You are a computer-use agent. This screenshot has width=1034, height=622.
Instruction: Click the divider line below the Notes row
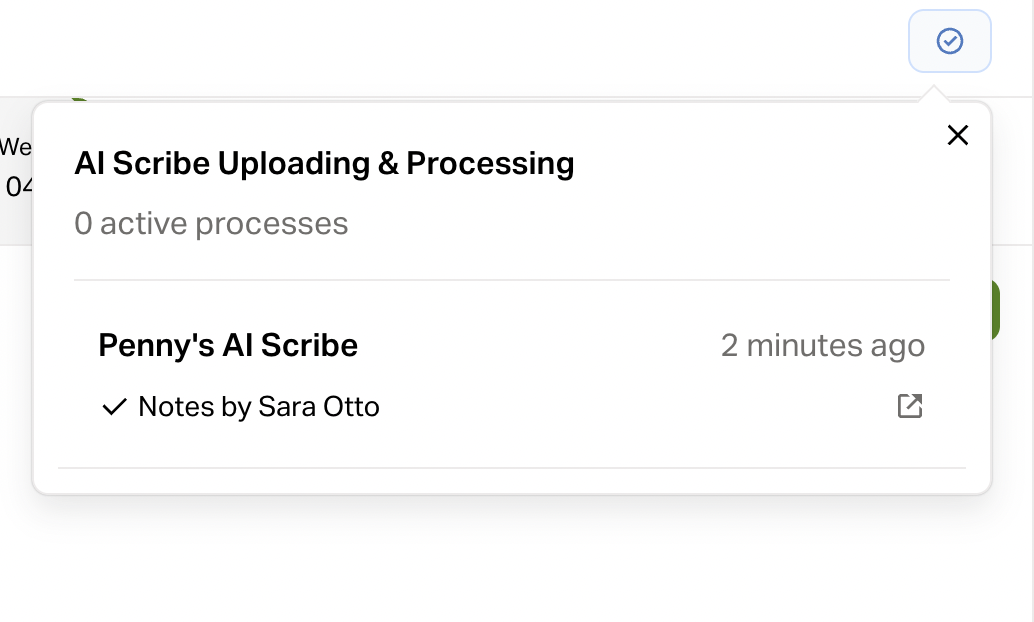tap(511, 467)
